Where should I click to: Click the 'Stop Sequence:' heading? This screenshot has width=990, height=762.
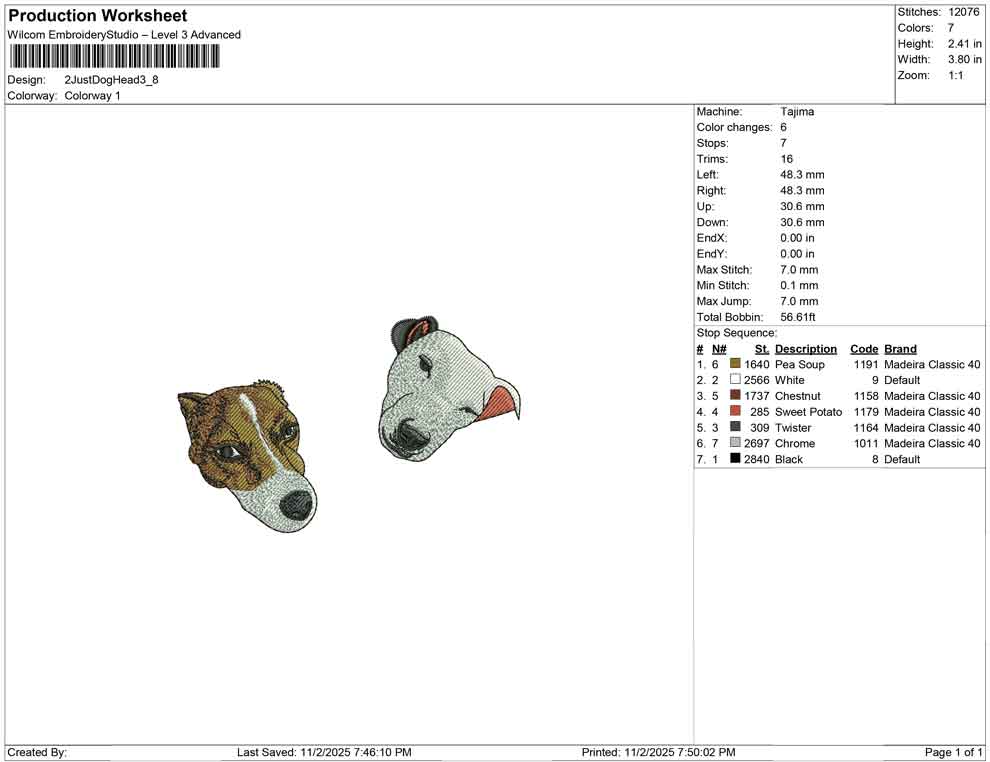[737, 333]
